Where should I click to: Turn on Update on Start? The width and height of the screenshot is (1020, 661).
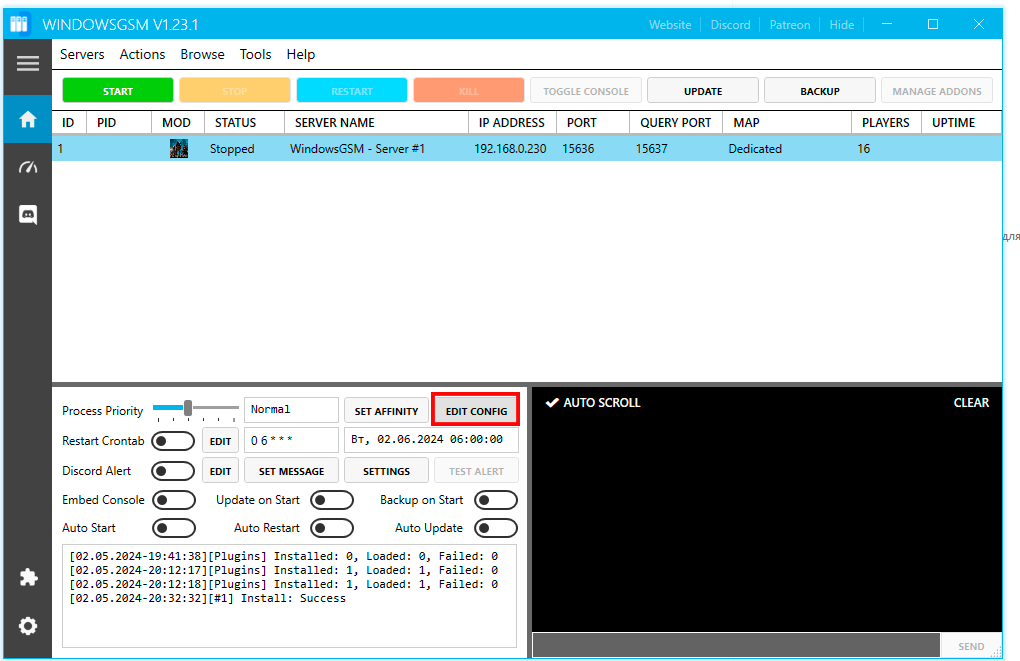point(332,500)
